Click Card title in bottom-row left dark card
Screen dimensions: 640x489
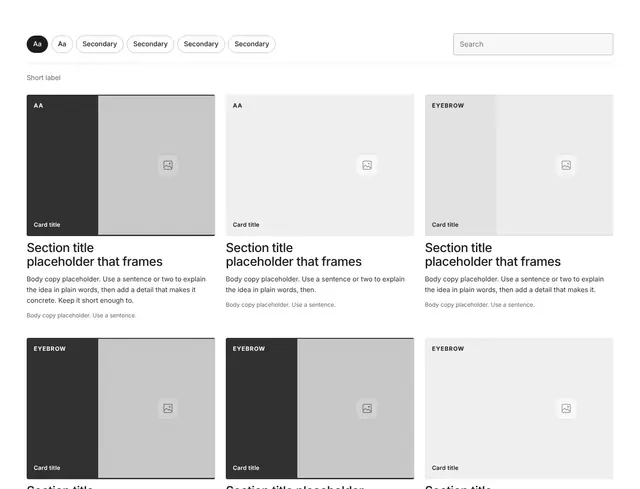coord(47,468)
